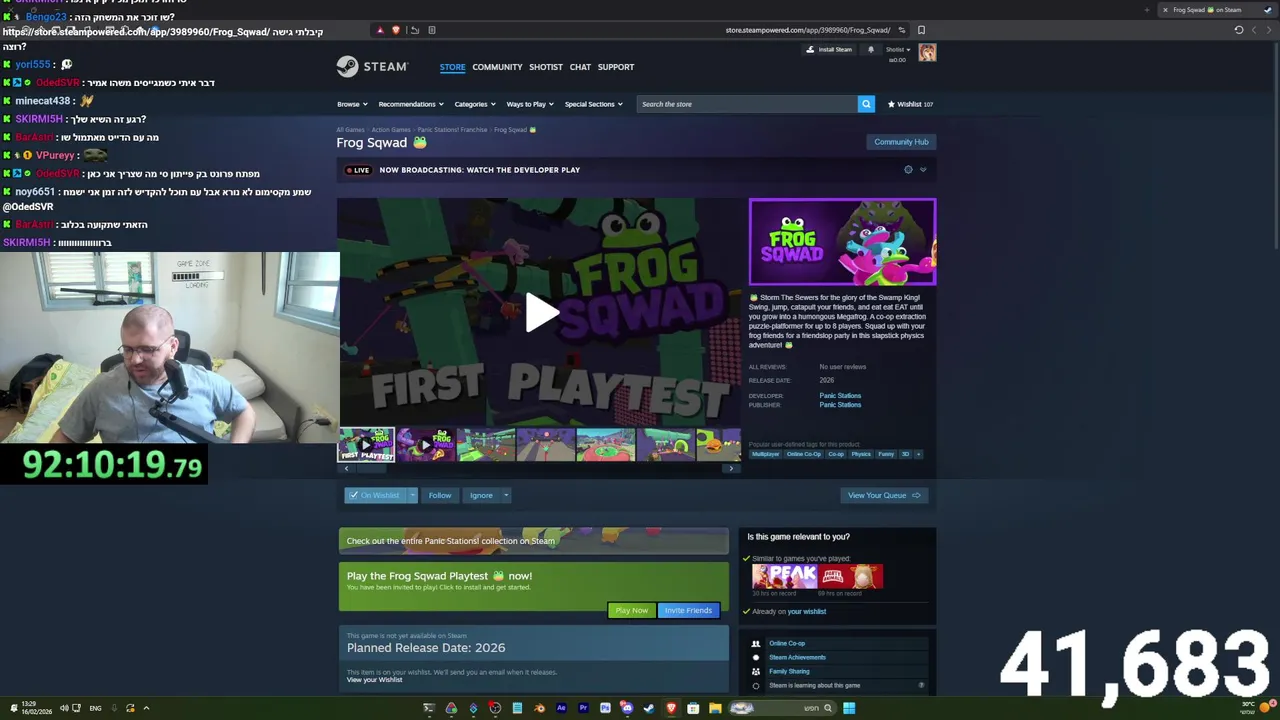1280x720 pixels.
Task: Click the Brave shield icon in address bar
Action: 396,30
